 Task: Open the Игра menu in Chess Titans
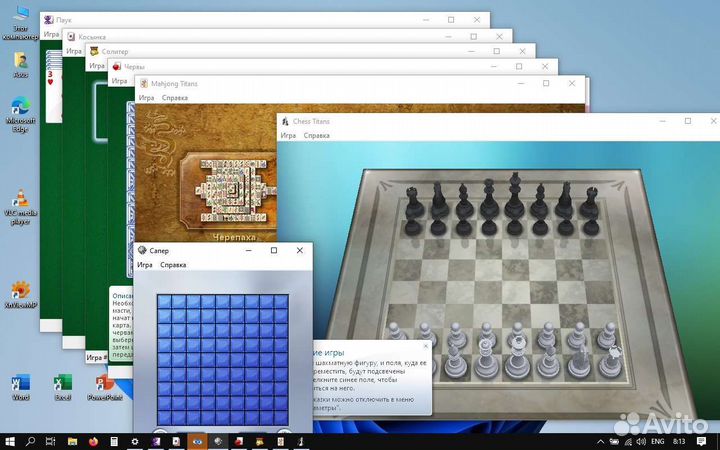[288, 135]
